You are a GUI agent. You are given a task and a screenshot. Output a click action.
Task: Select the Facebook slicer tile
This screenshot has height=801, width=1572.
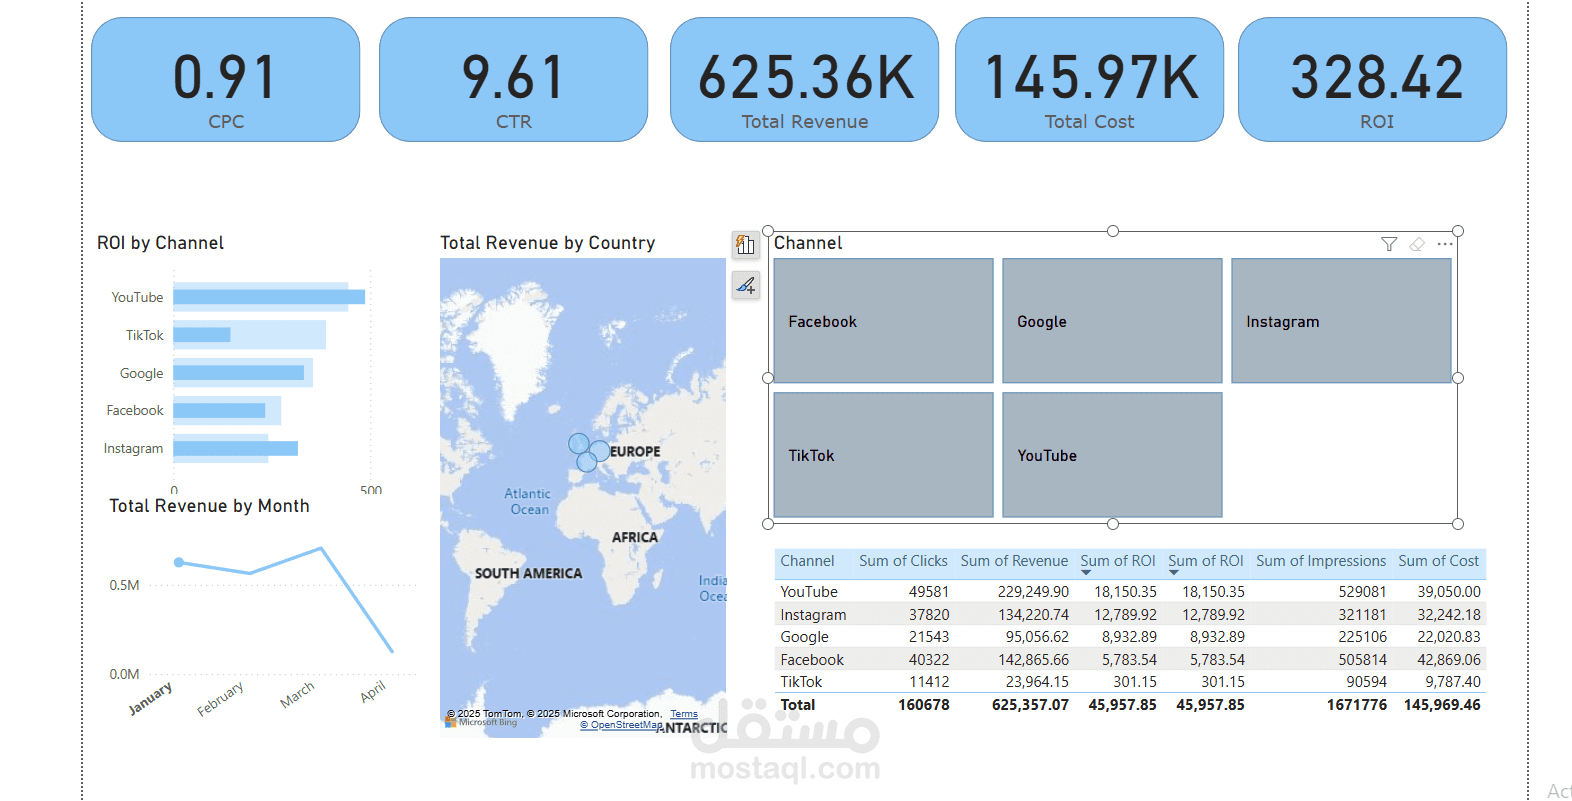click(884, 321)
